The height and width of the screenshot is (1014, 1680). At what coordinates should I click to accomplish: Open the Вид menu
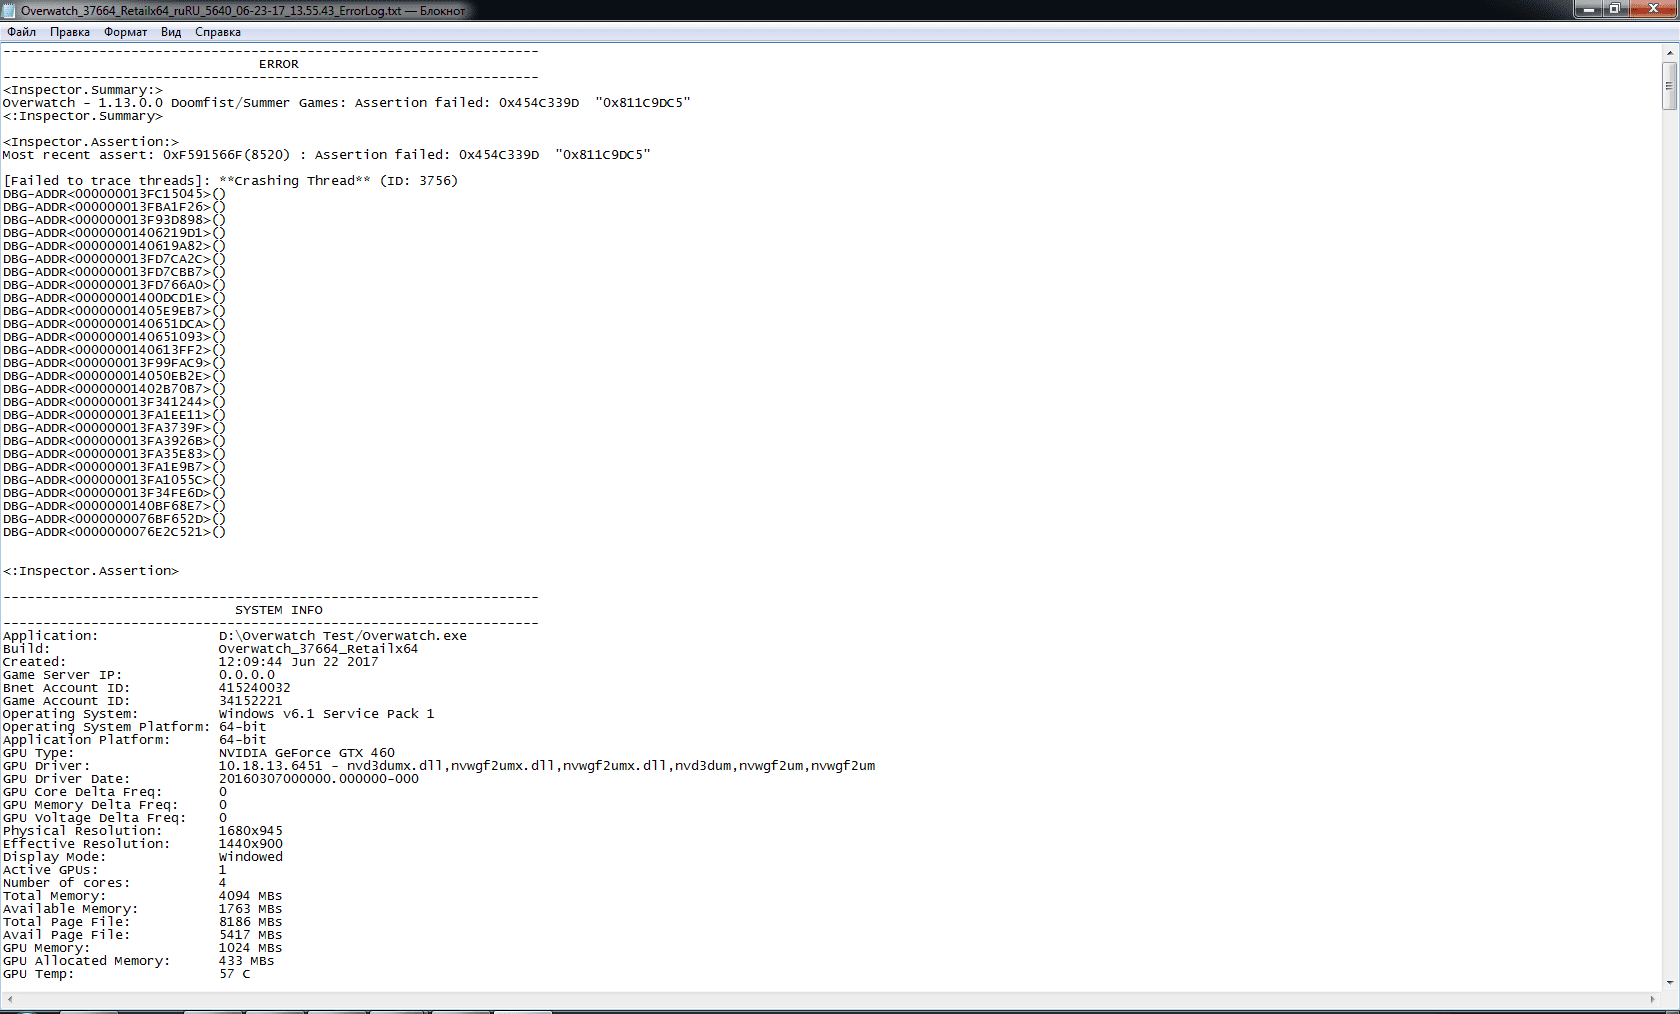tap(171, 32)
